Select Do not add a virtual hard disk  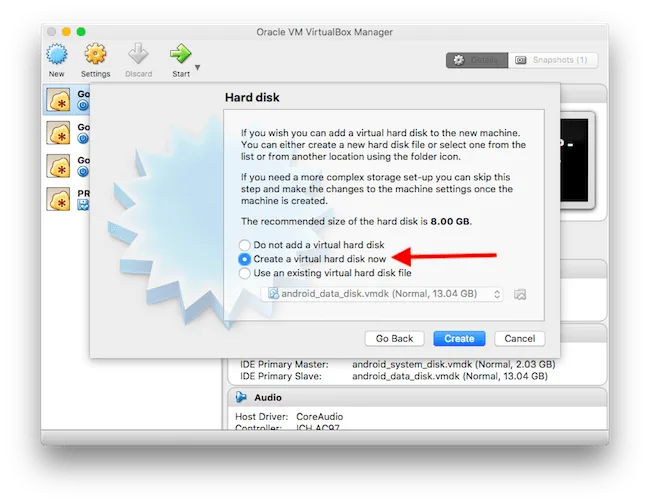245,245
